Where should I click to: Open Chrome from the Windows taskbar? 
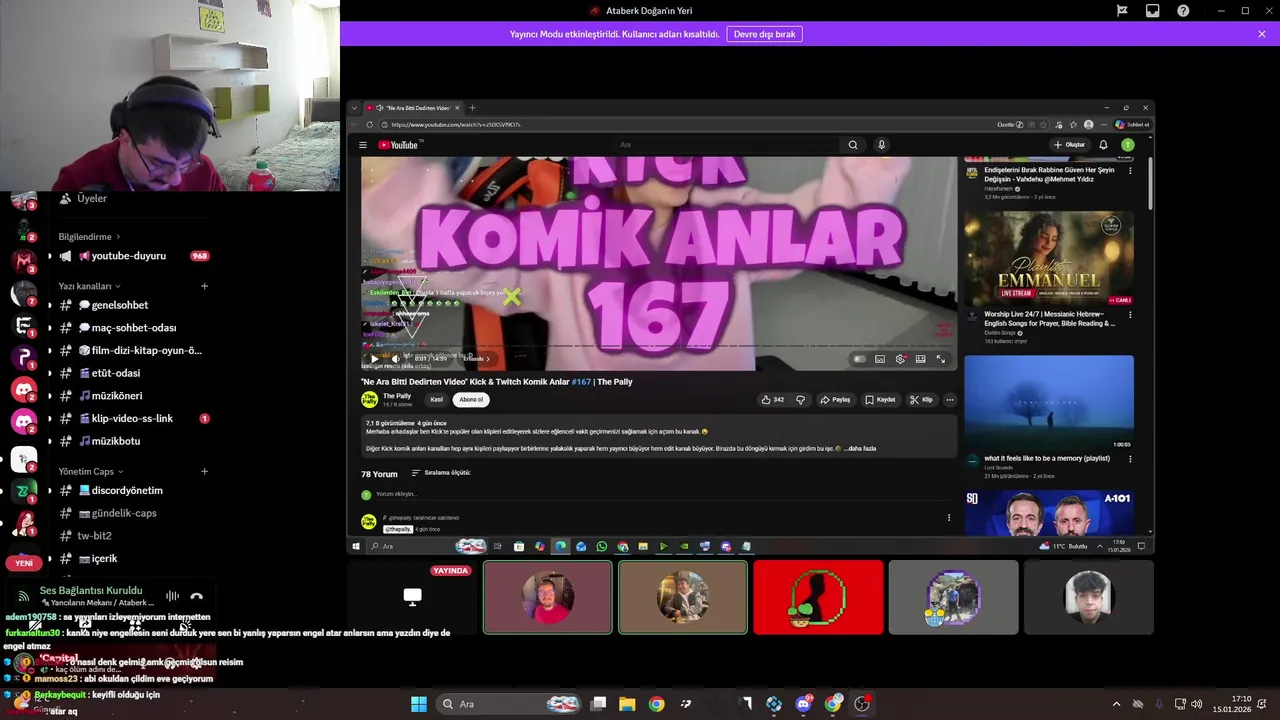[656, 704]
